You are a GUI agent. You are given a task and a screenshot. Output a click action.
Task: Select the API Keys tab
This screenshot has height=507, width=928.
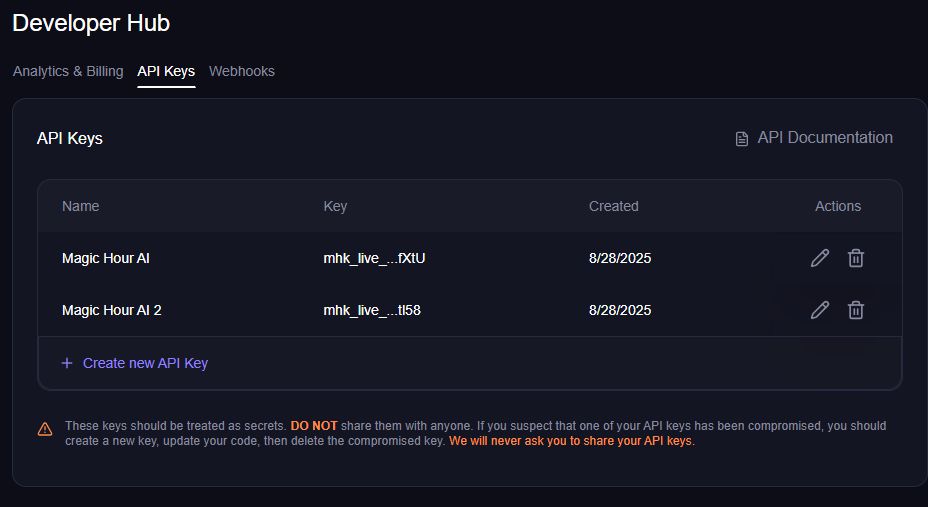click(x=166, y=71)
